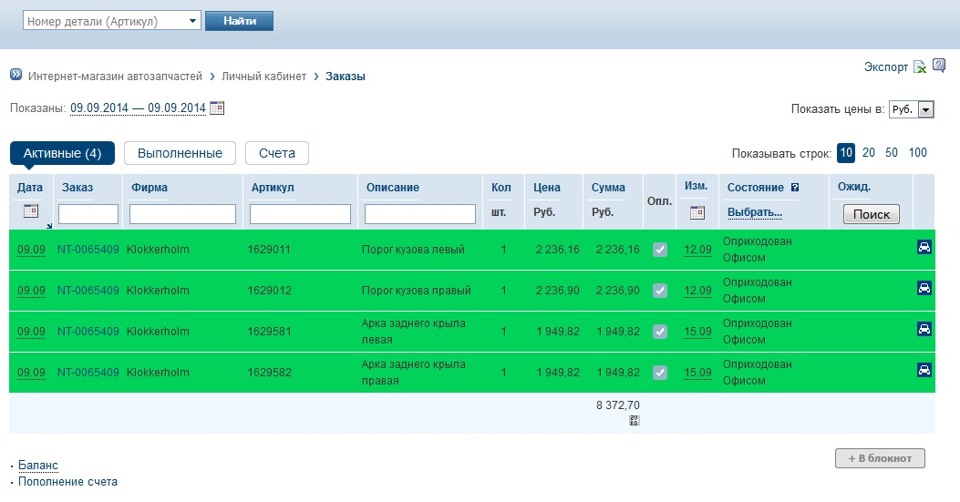
Task: Sort by the Дата column header
Action: click(x=30, y=187)
